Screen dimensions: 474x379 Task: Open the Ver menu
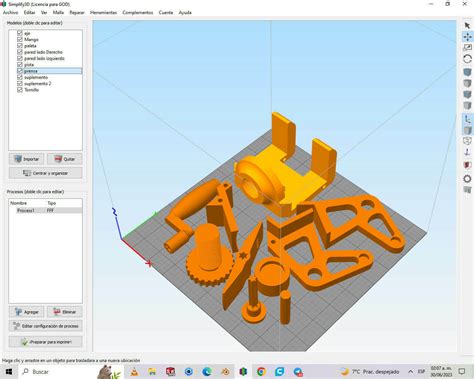pos(44,12)
